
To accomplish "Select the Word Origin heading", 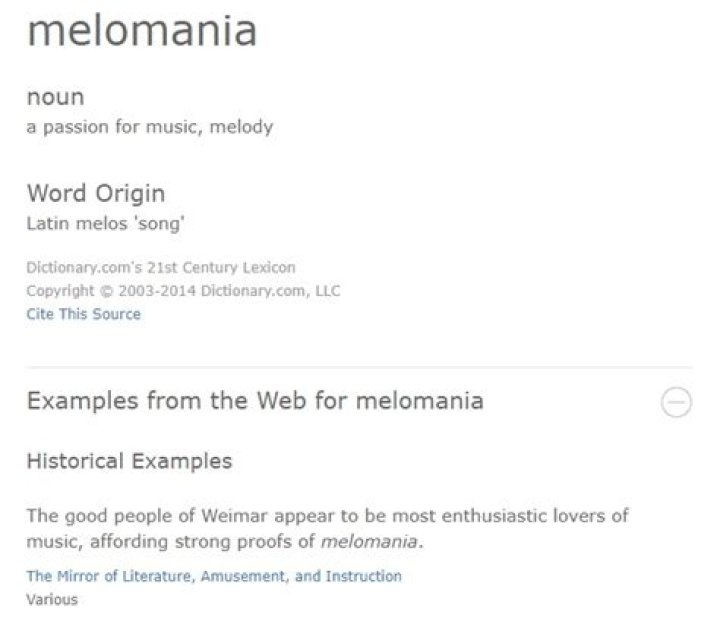I will click(x=96, y=193).
